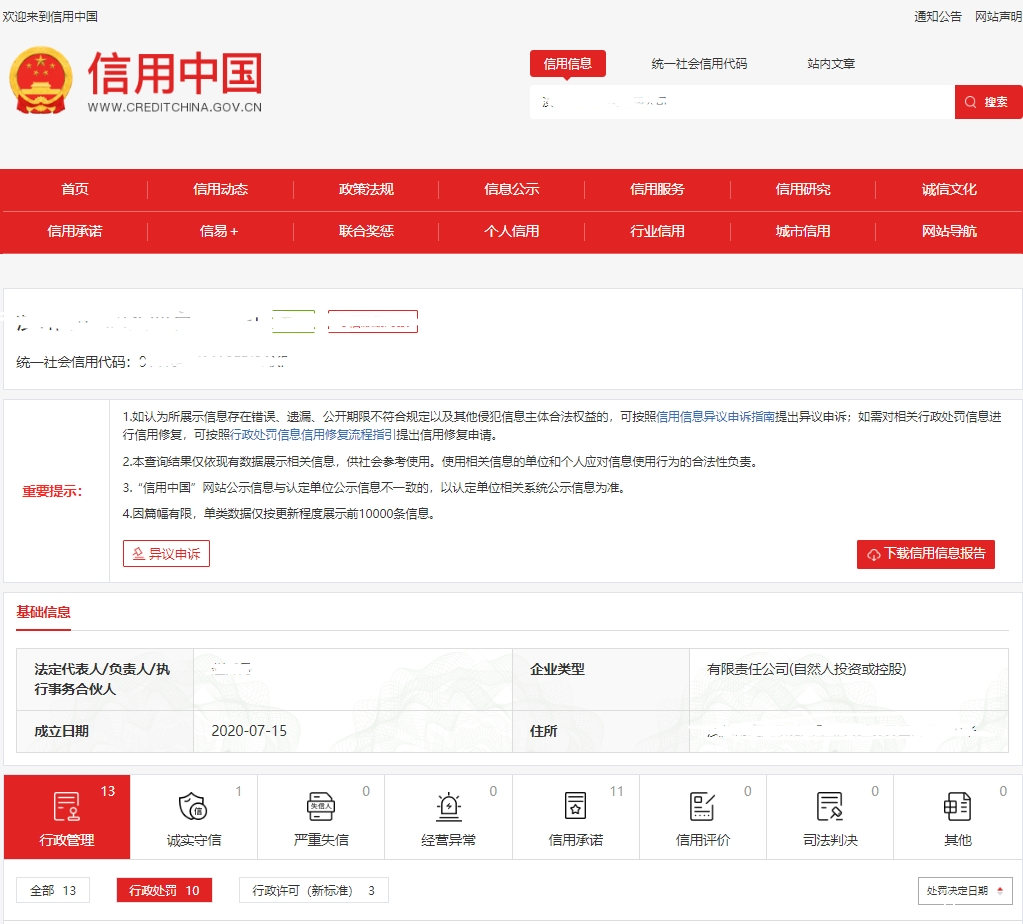Select the 诚实守信 shield icon

point(192,807)
